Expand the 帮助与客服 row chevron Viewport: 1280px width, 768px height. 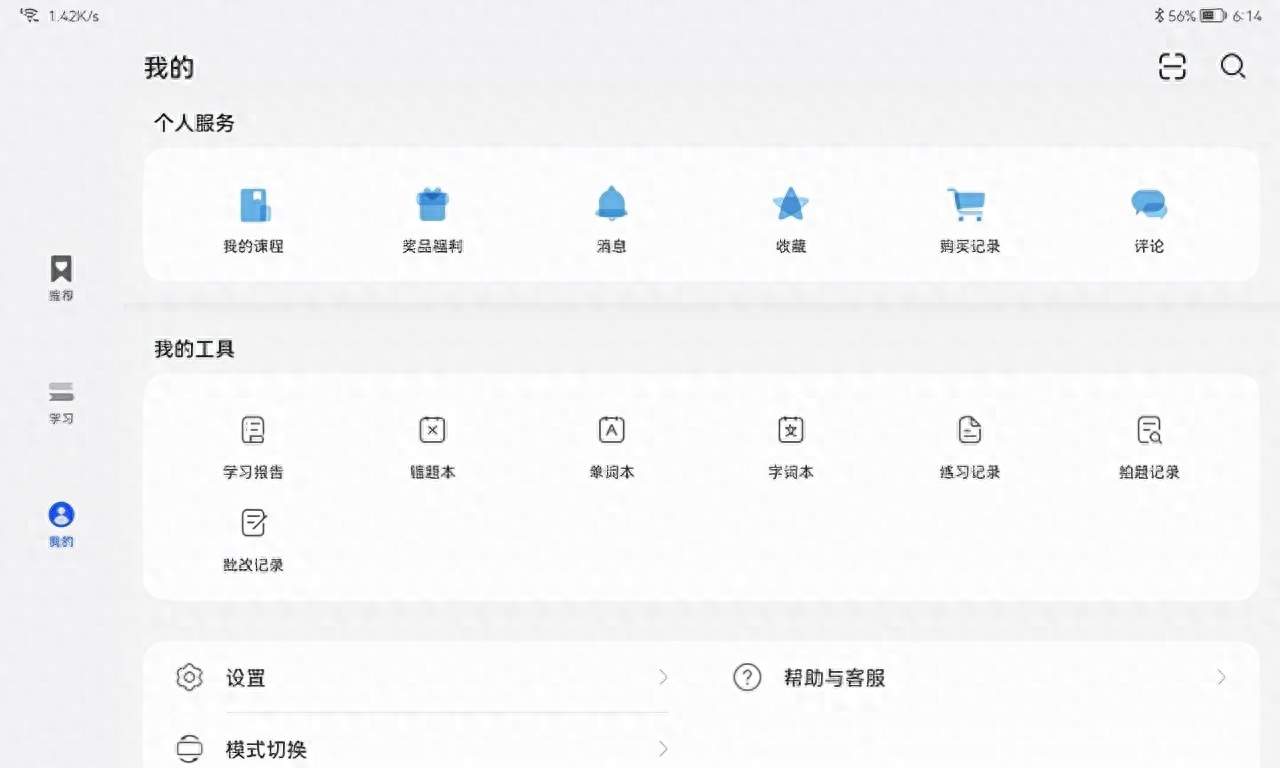tap(1221, 678)
